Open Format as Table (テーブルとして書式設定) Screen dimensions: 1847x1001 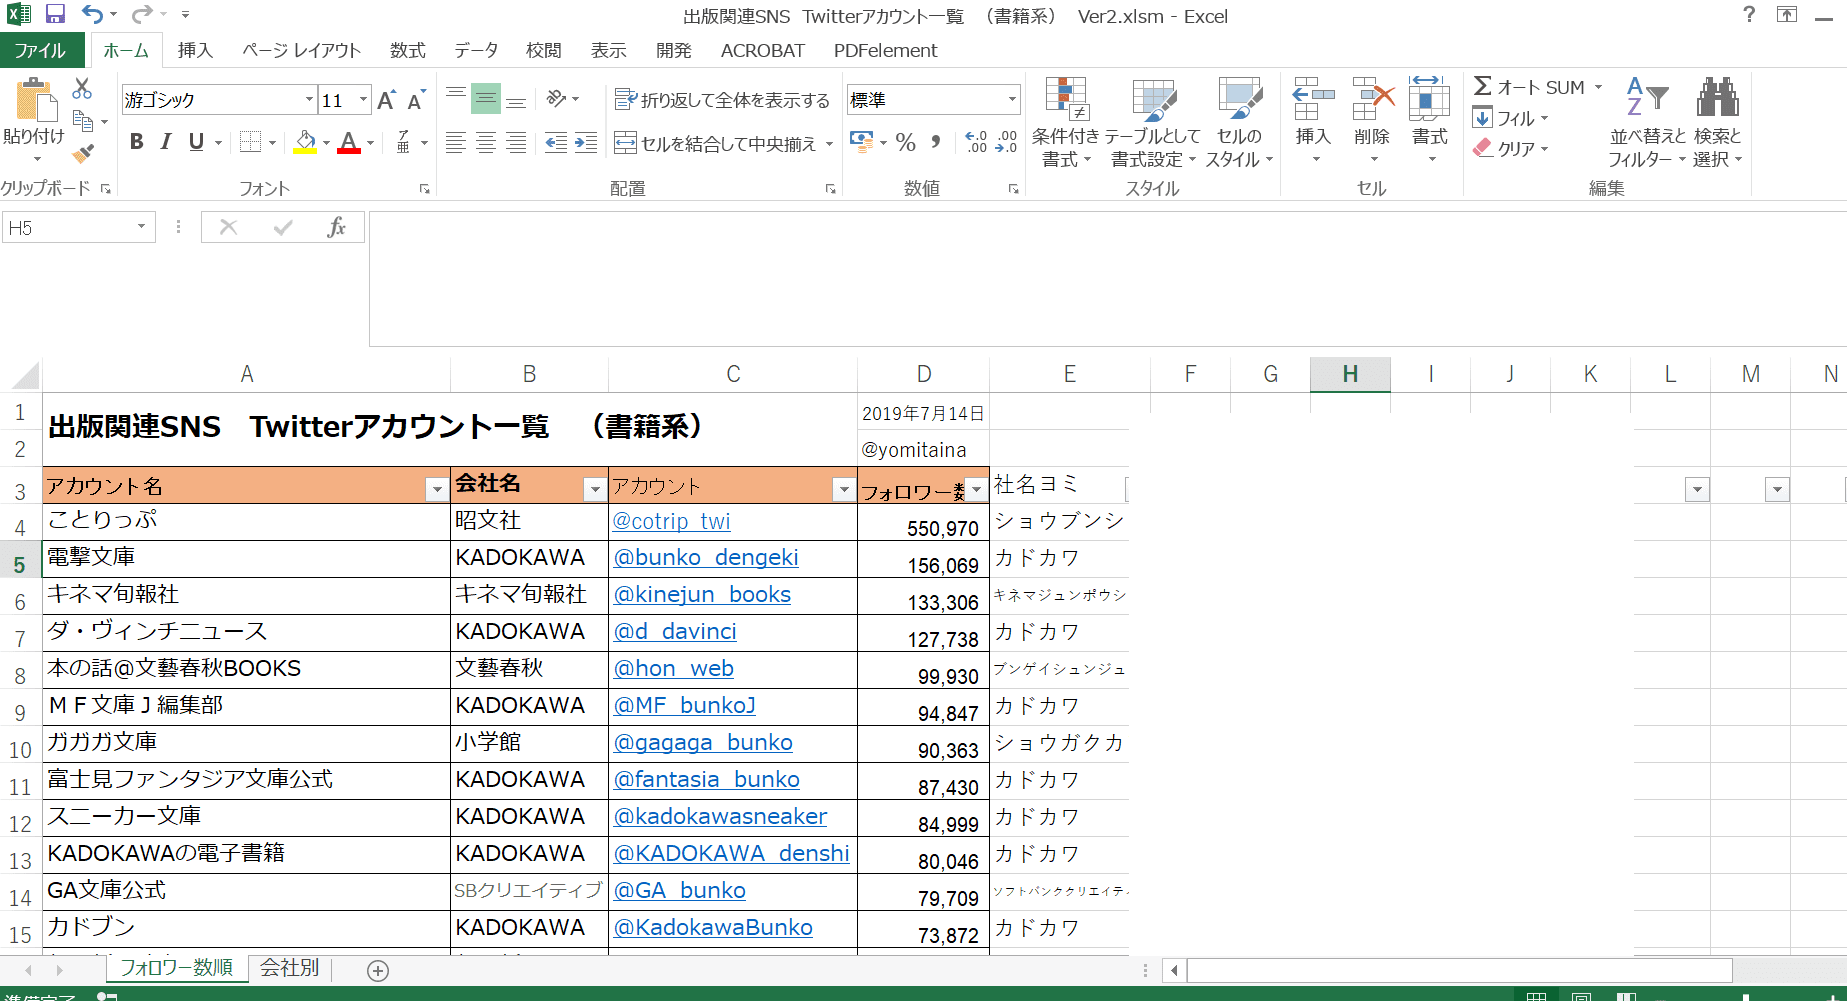[x=1153, y=122]
